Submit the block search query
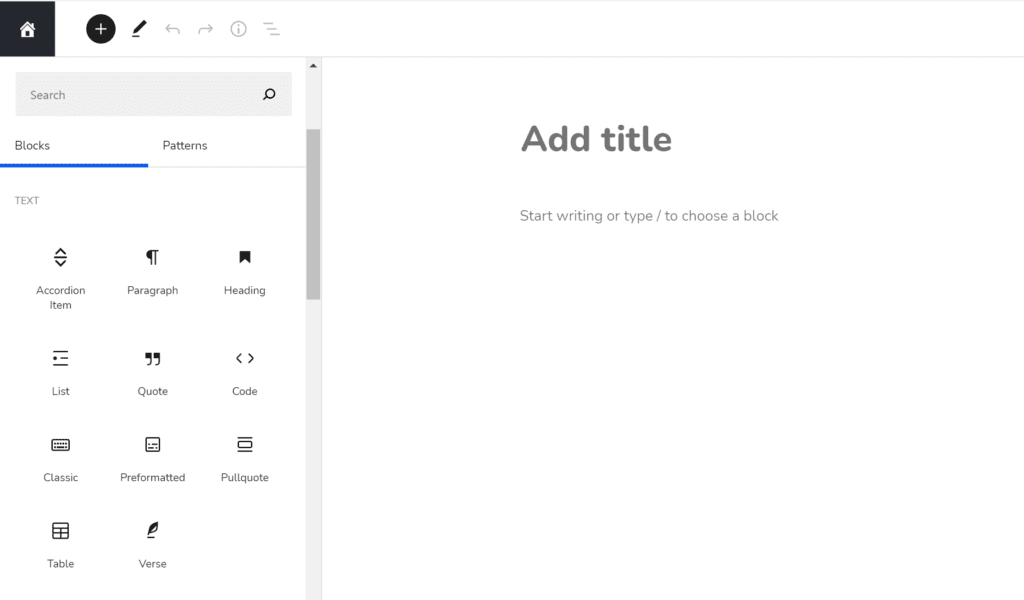The image size is (1024, 600). tap(269, 94)
